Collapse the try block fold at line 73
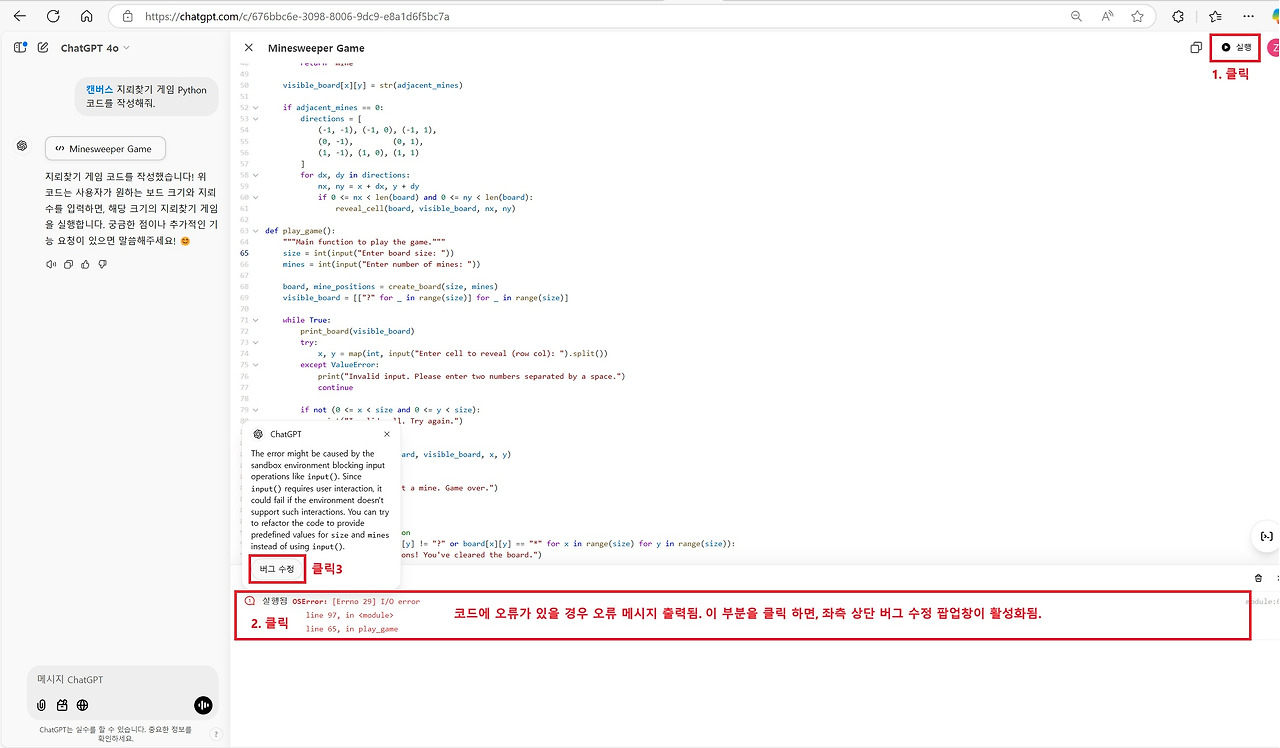The width and height of the screenshot is (1280, 748). click(255, 342)
